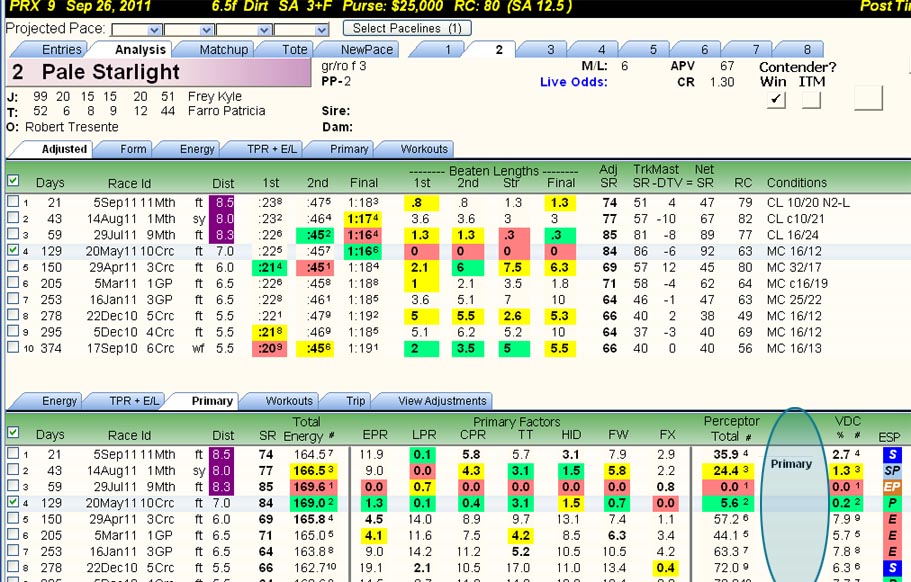Toggle the header checkbox of the Beaten Lengths table
This screenshot has width=911, height=582.
click(x=13, y=181)
